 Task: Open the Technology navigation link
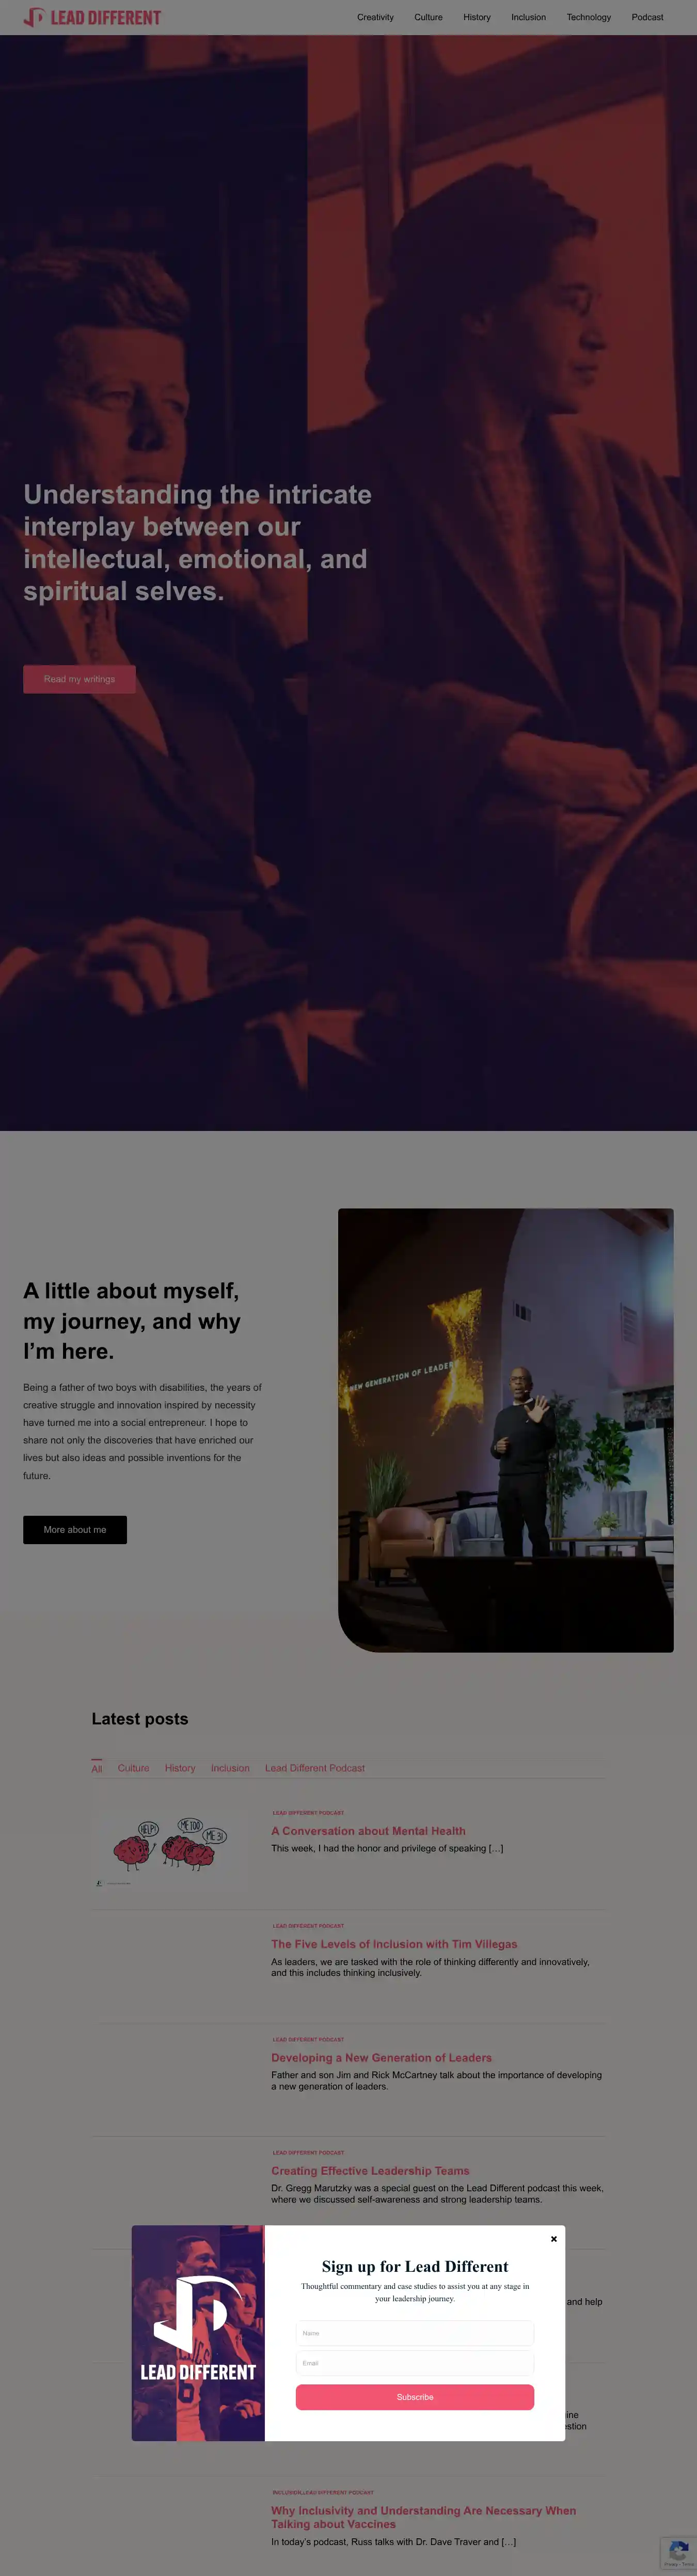click(x=588, y=17)
